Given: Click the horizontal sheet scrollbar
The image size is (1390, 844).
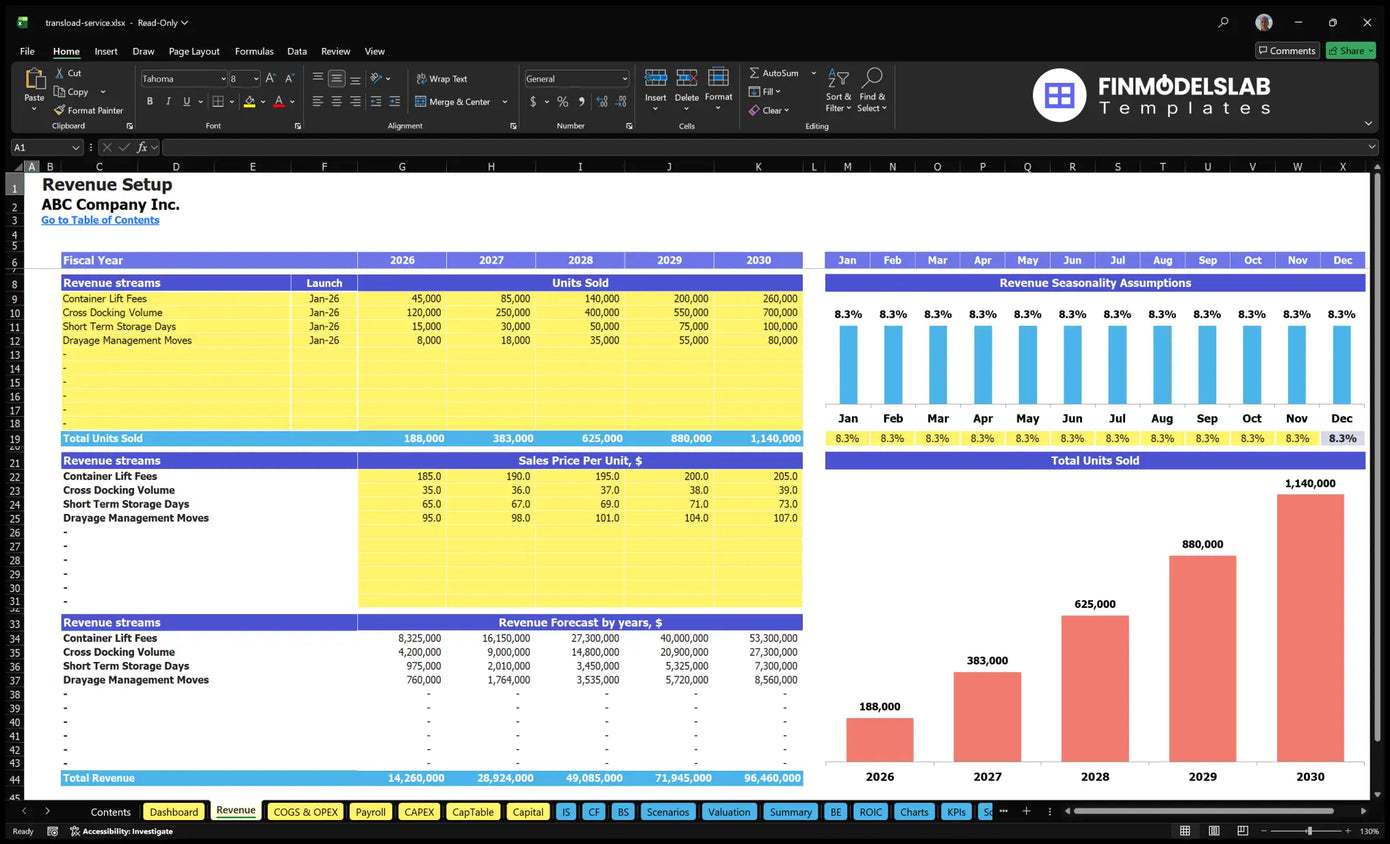Looking at the screenshot, I should pyautogui.click(x=1205, y=811).
